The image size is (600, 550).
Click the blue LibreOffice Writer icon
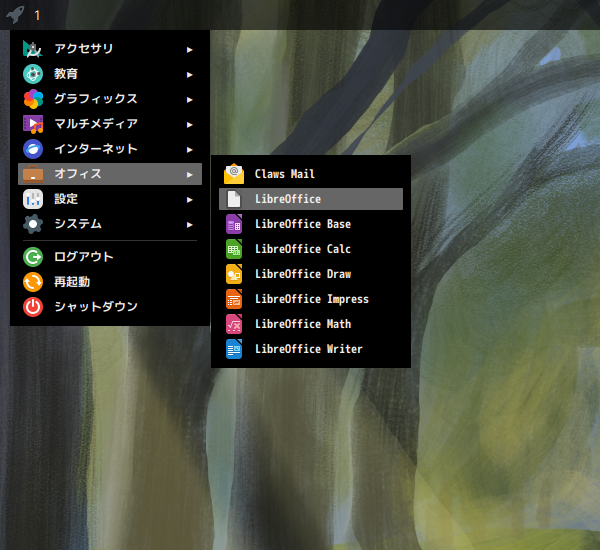tap(234, 349)
